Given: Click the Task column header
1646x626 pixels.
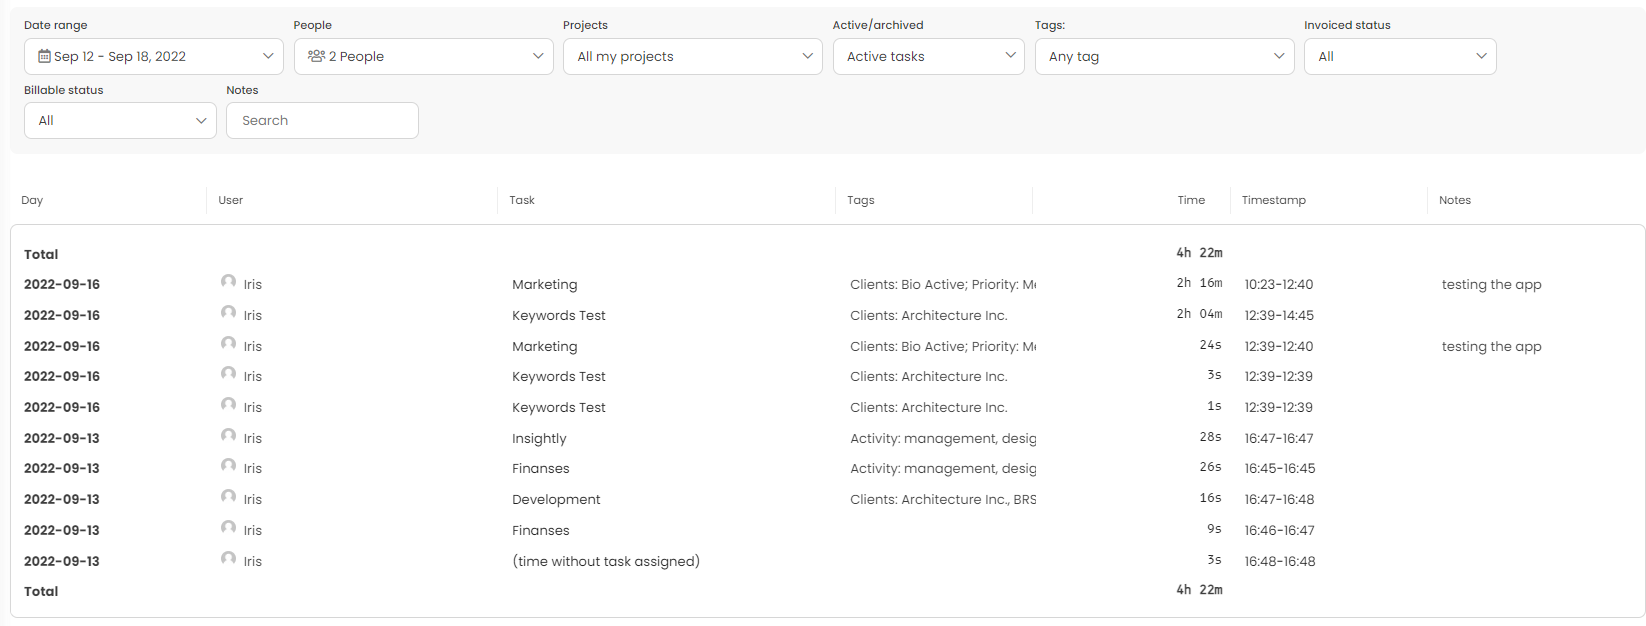Looking at the screenshot, I should (522, 200).
